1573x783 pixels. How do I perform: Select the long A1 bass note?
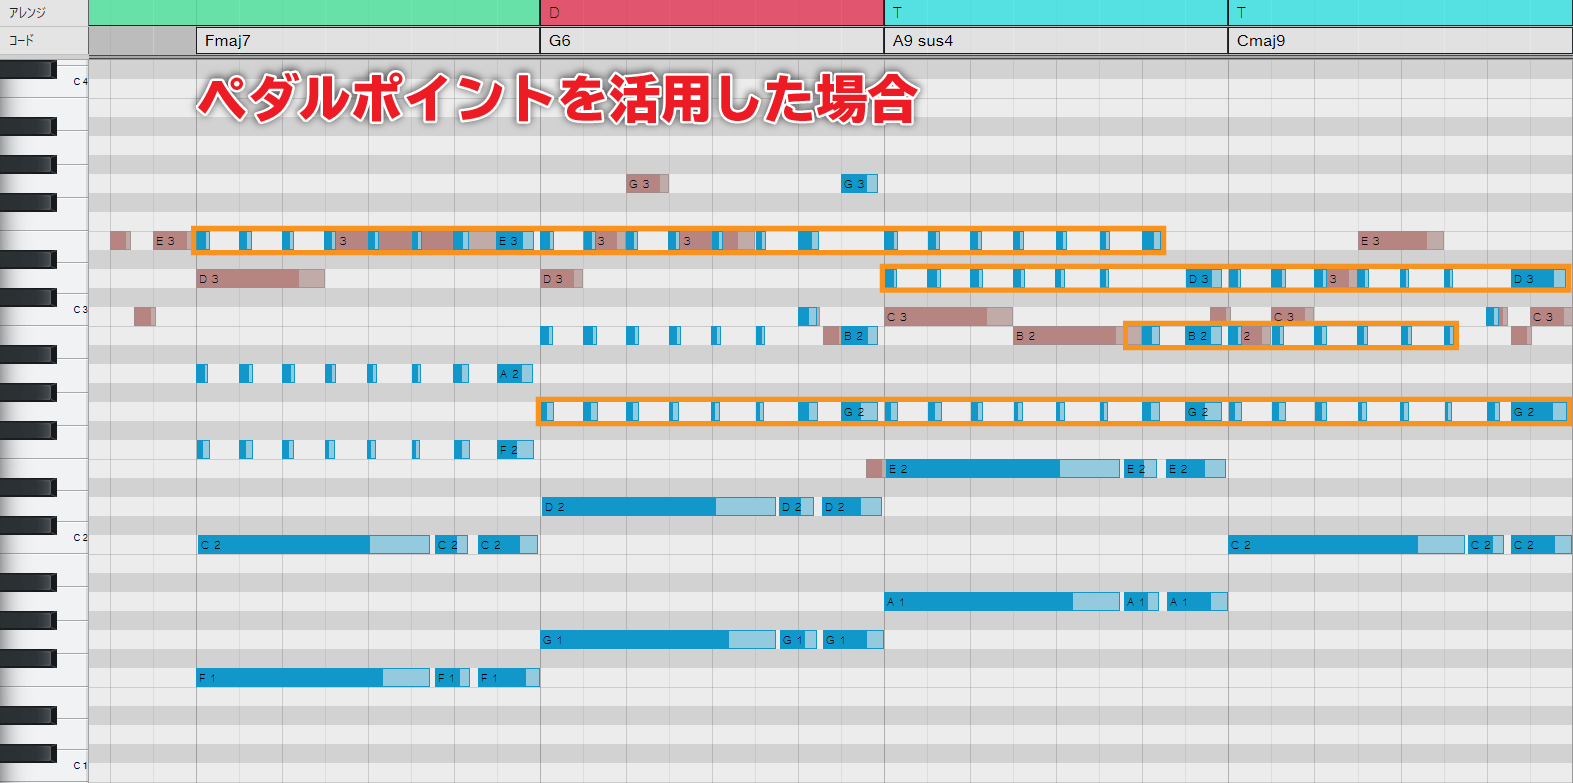tap(1002, 602)
